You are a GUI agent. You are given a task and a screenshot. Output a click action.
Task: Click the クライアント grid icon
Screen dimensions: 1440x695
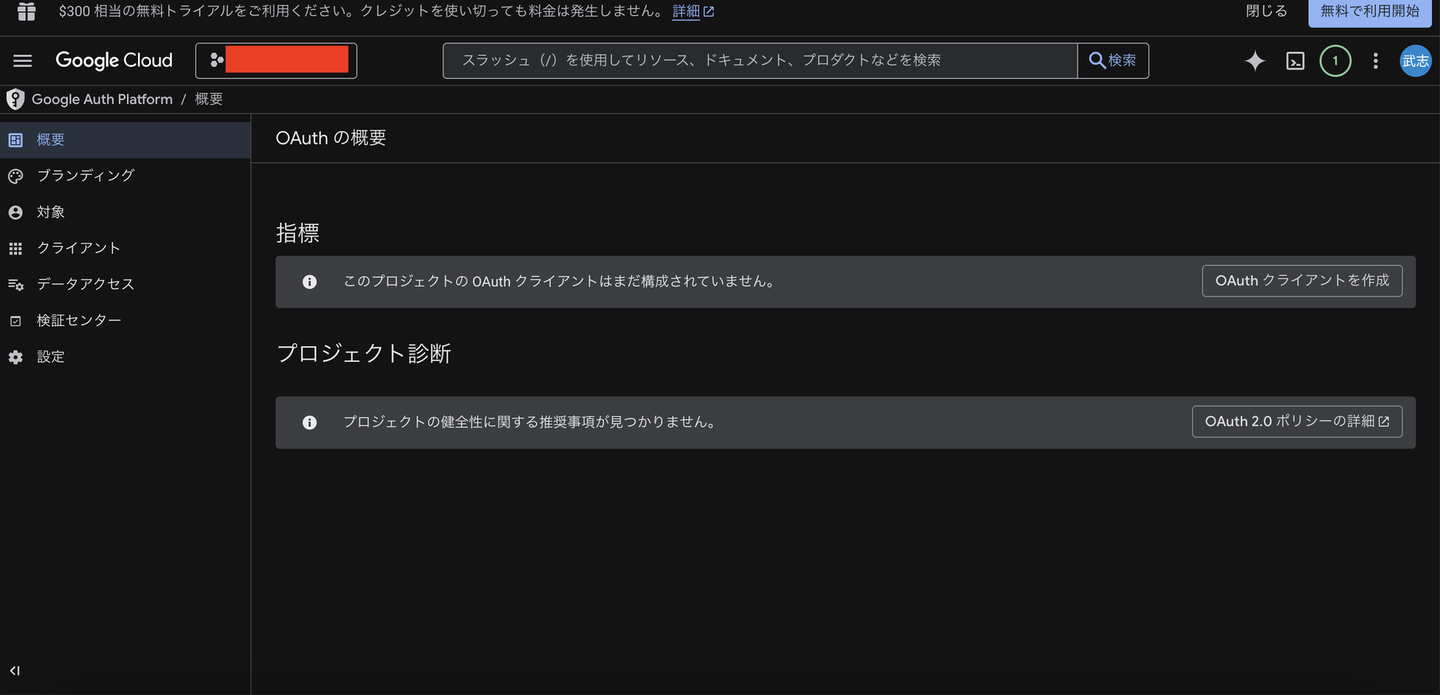(x=15, y=248)
